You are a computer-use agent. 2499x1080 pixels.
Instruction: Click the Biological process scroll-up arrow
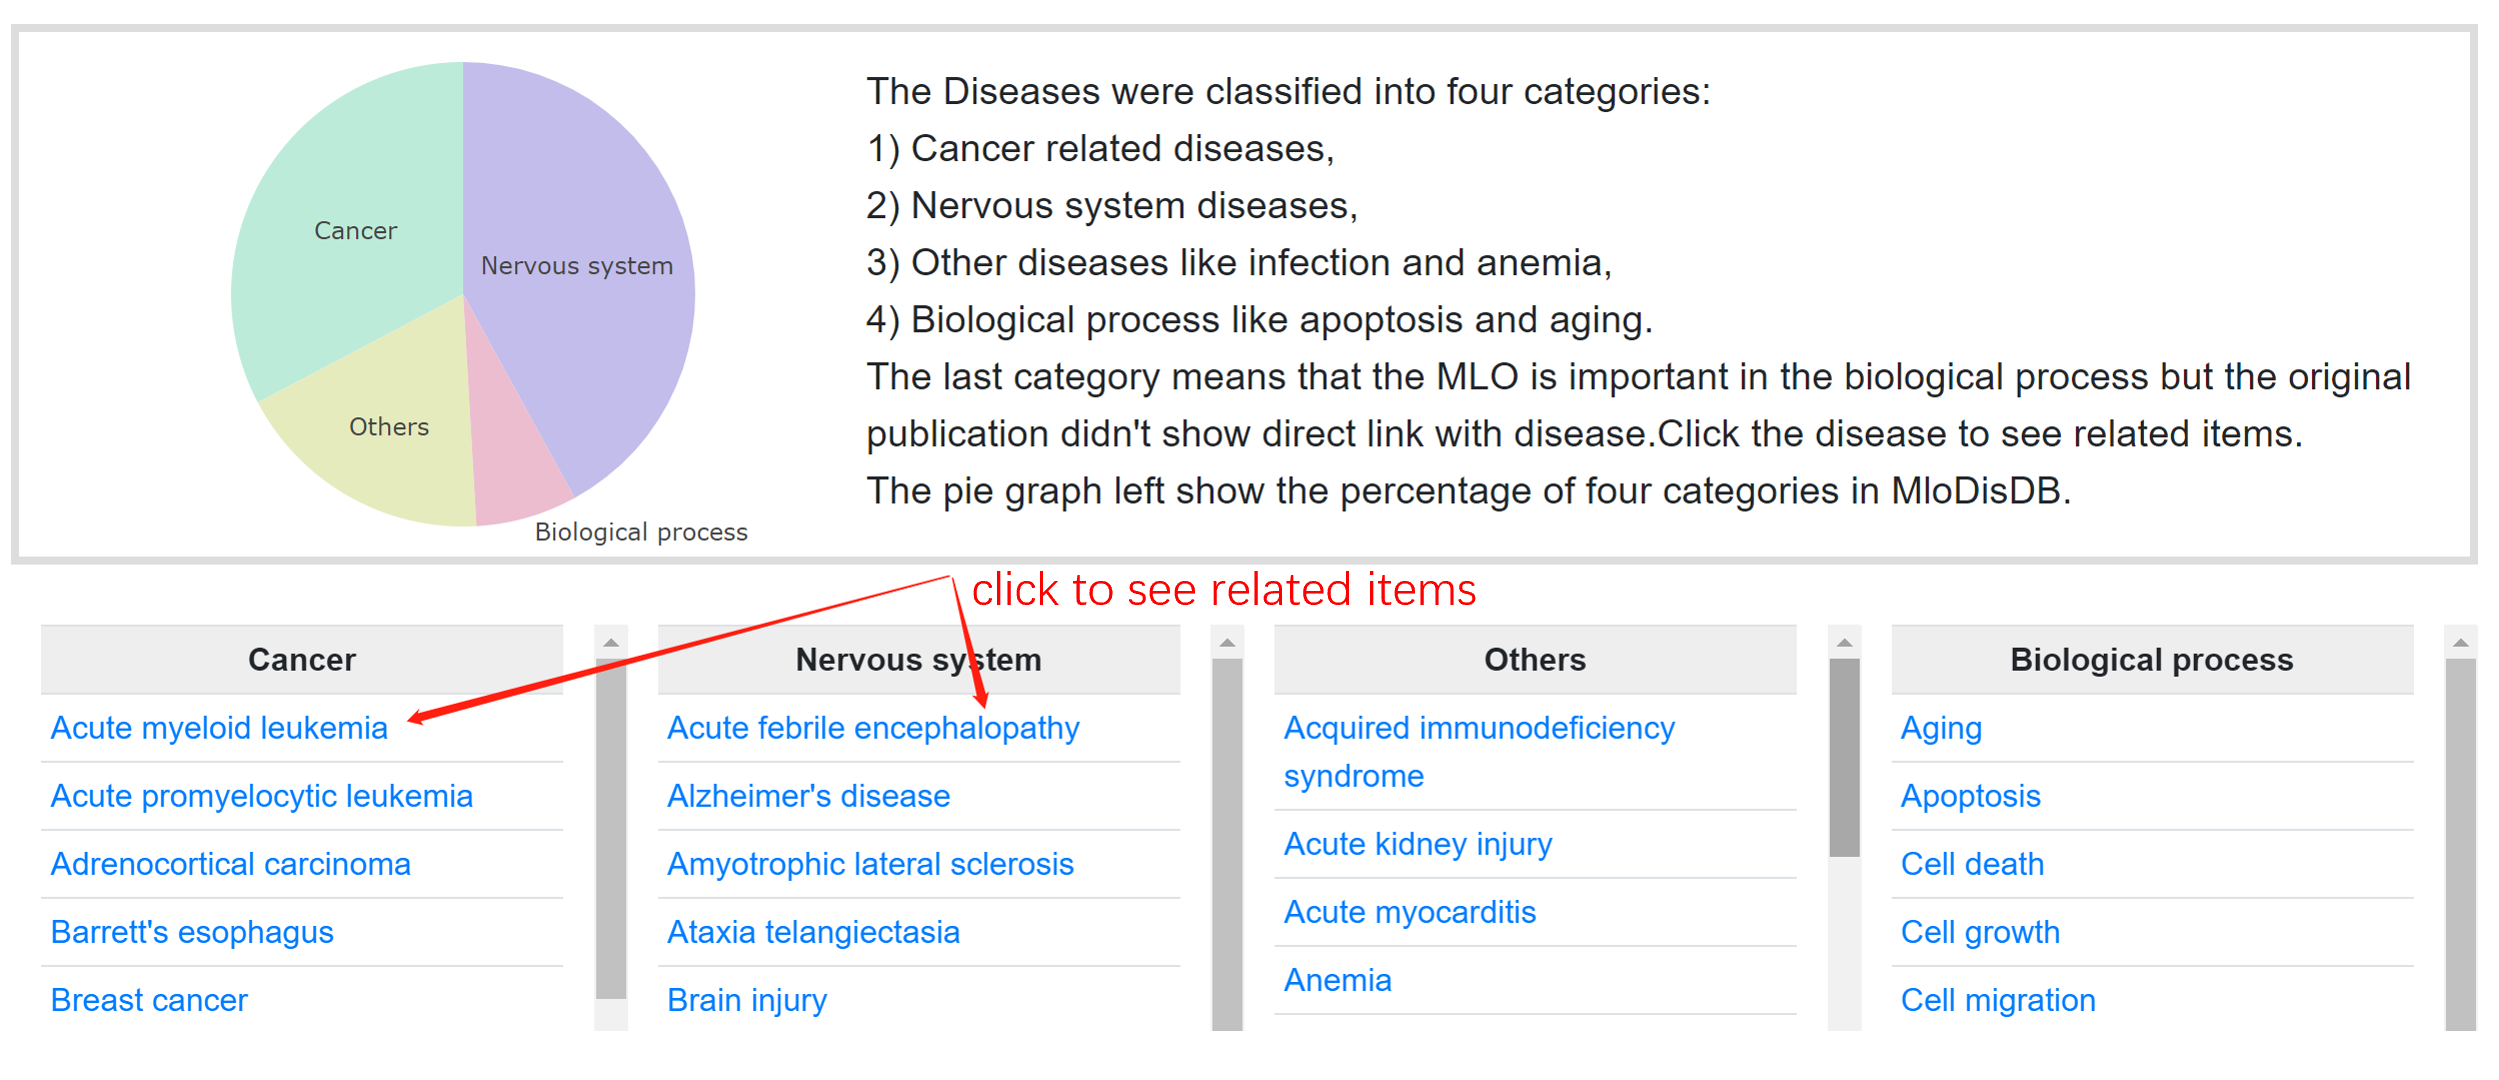pyautogui.click(x=2461, y=642)
